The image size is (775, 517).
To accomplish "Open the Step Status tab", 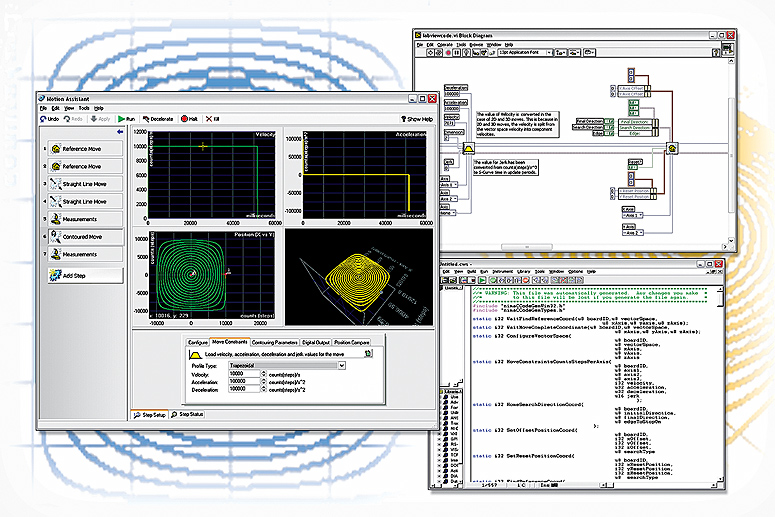I will [x=188, y=414].
